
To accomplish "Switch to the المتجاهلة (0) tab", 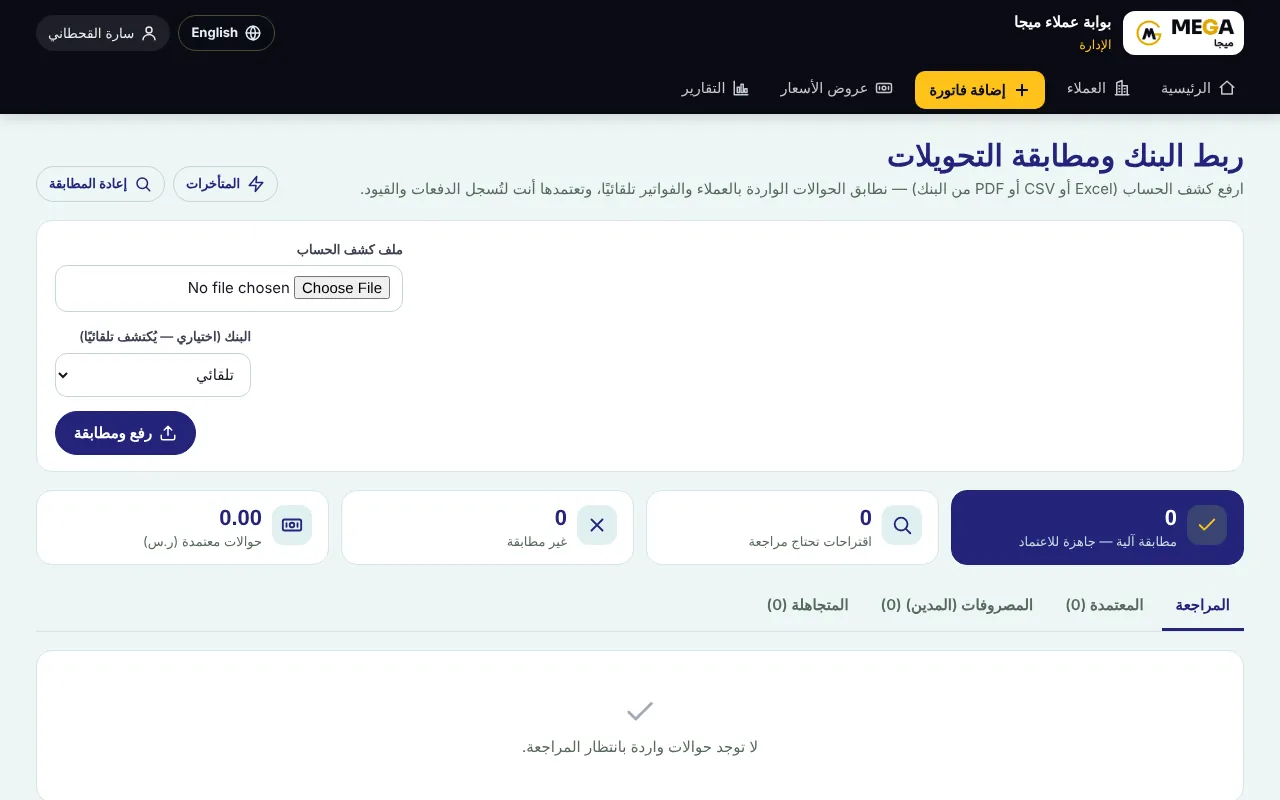I will 808,605.
